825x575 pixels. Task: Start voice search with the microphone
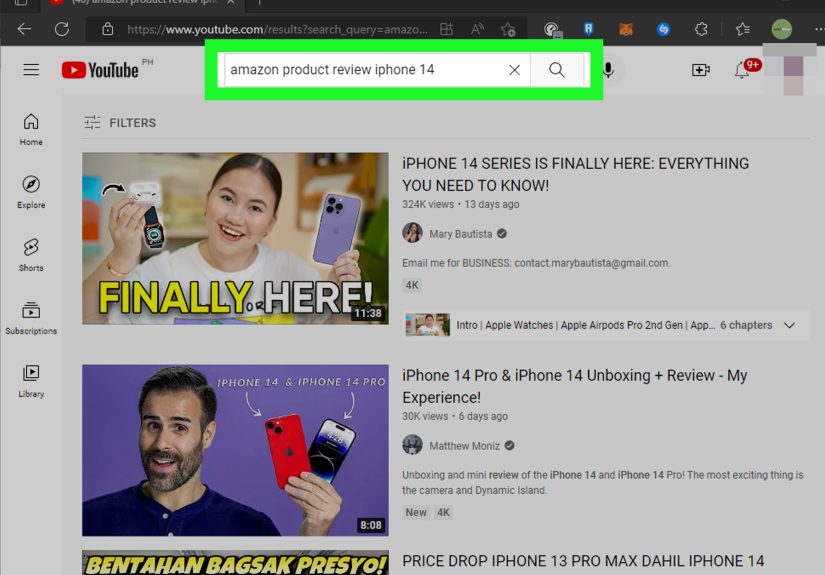tap(608, 69)
